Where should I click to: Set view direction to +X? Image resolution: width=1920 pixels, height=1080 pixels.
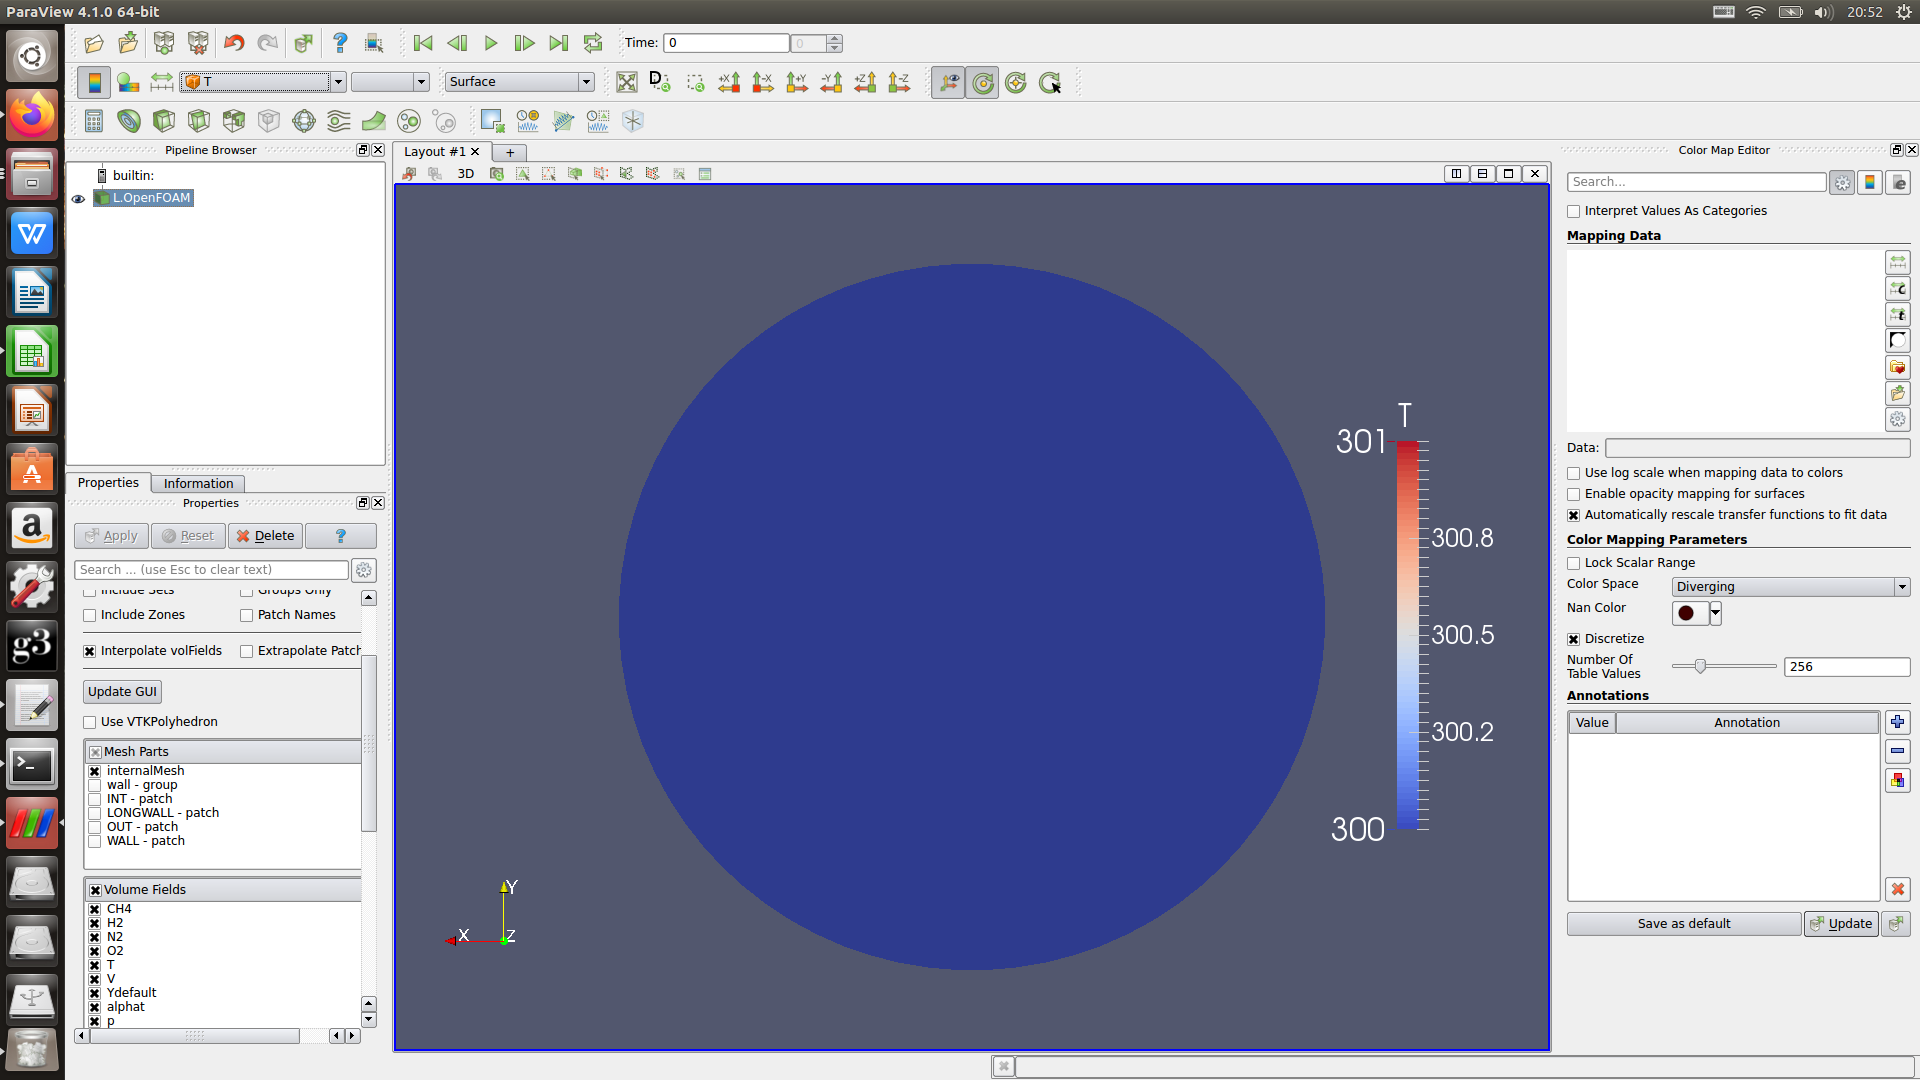[729, 83]
